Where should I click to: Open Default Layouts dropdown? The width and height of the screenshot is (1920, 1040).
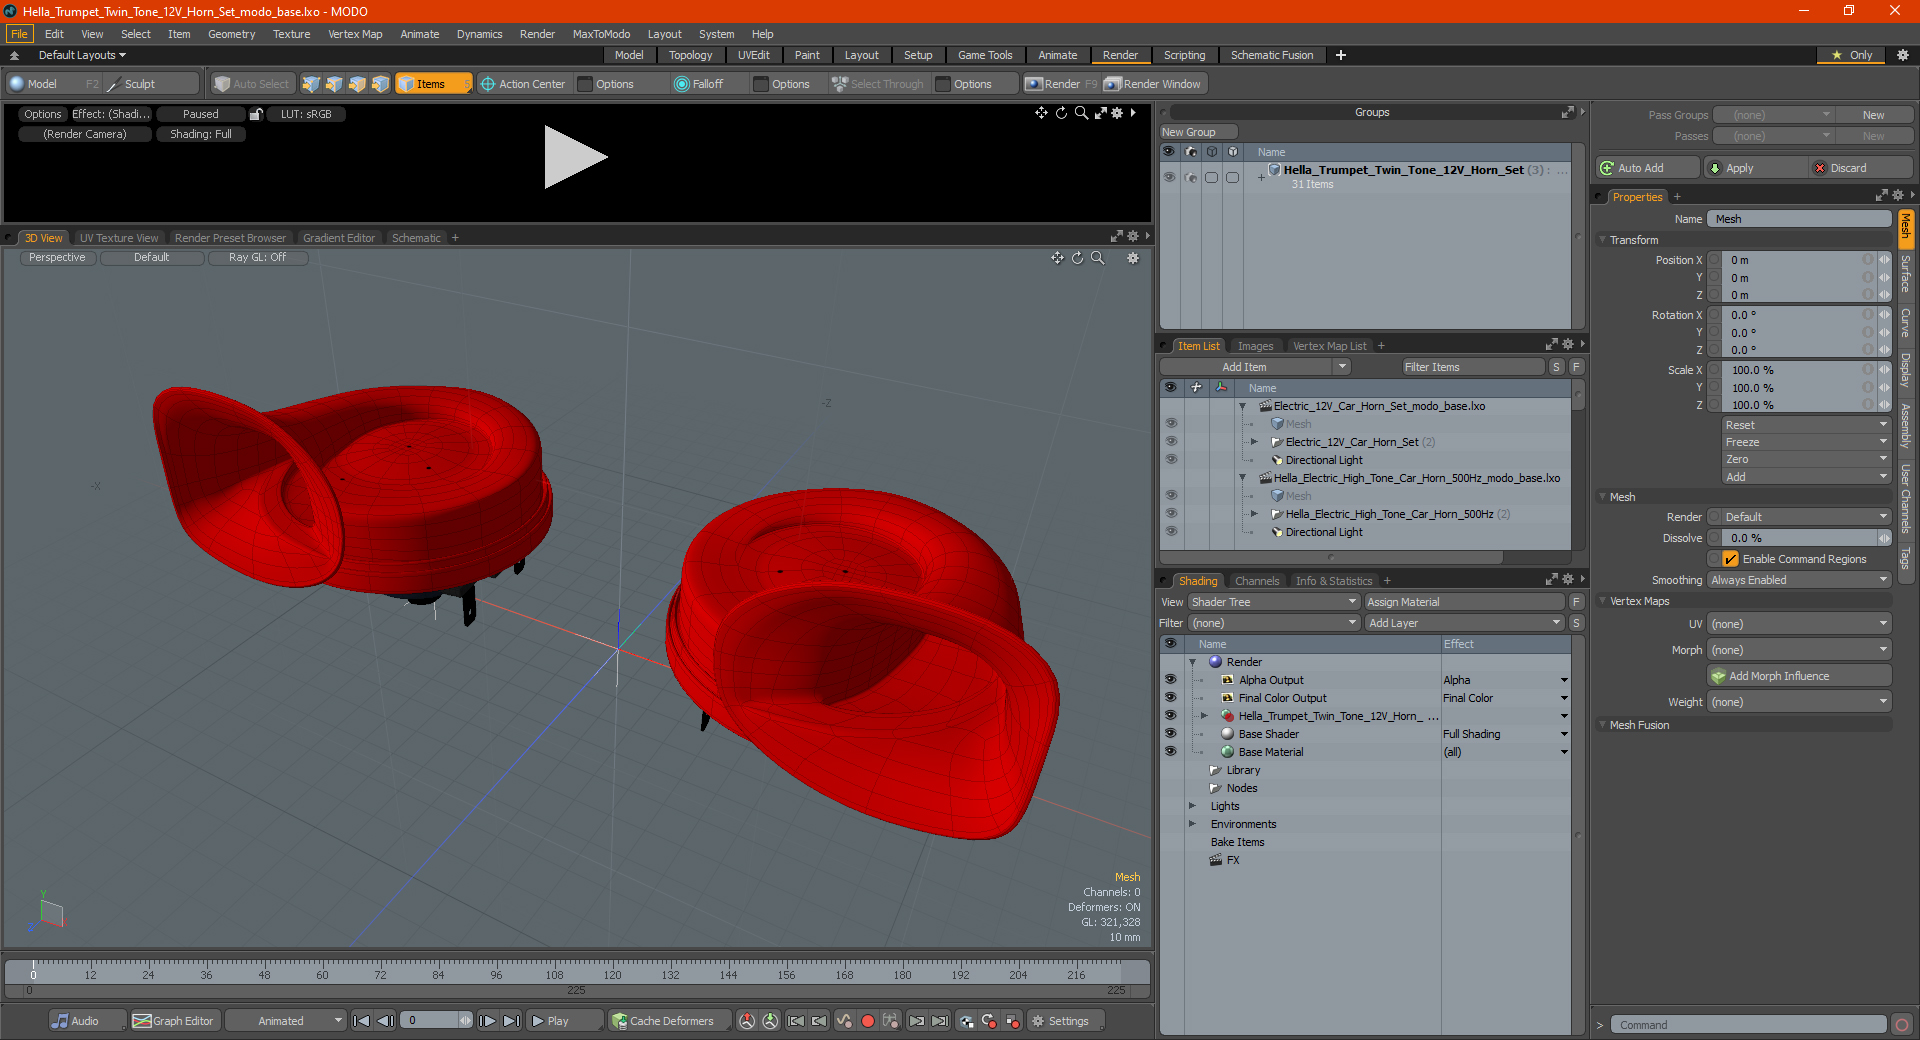coord(82,55)
